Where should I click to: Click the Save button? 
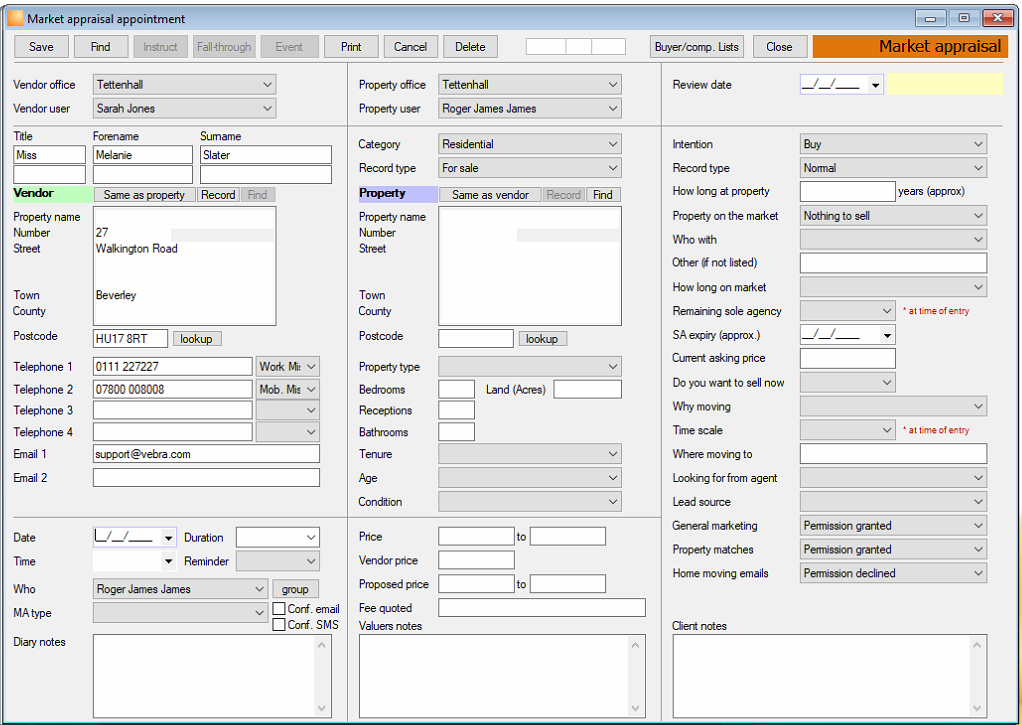tap(42, 47)
